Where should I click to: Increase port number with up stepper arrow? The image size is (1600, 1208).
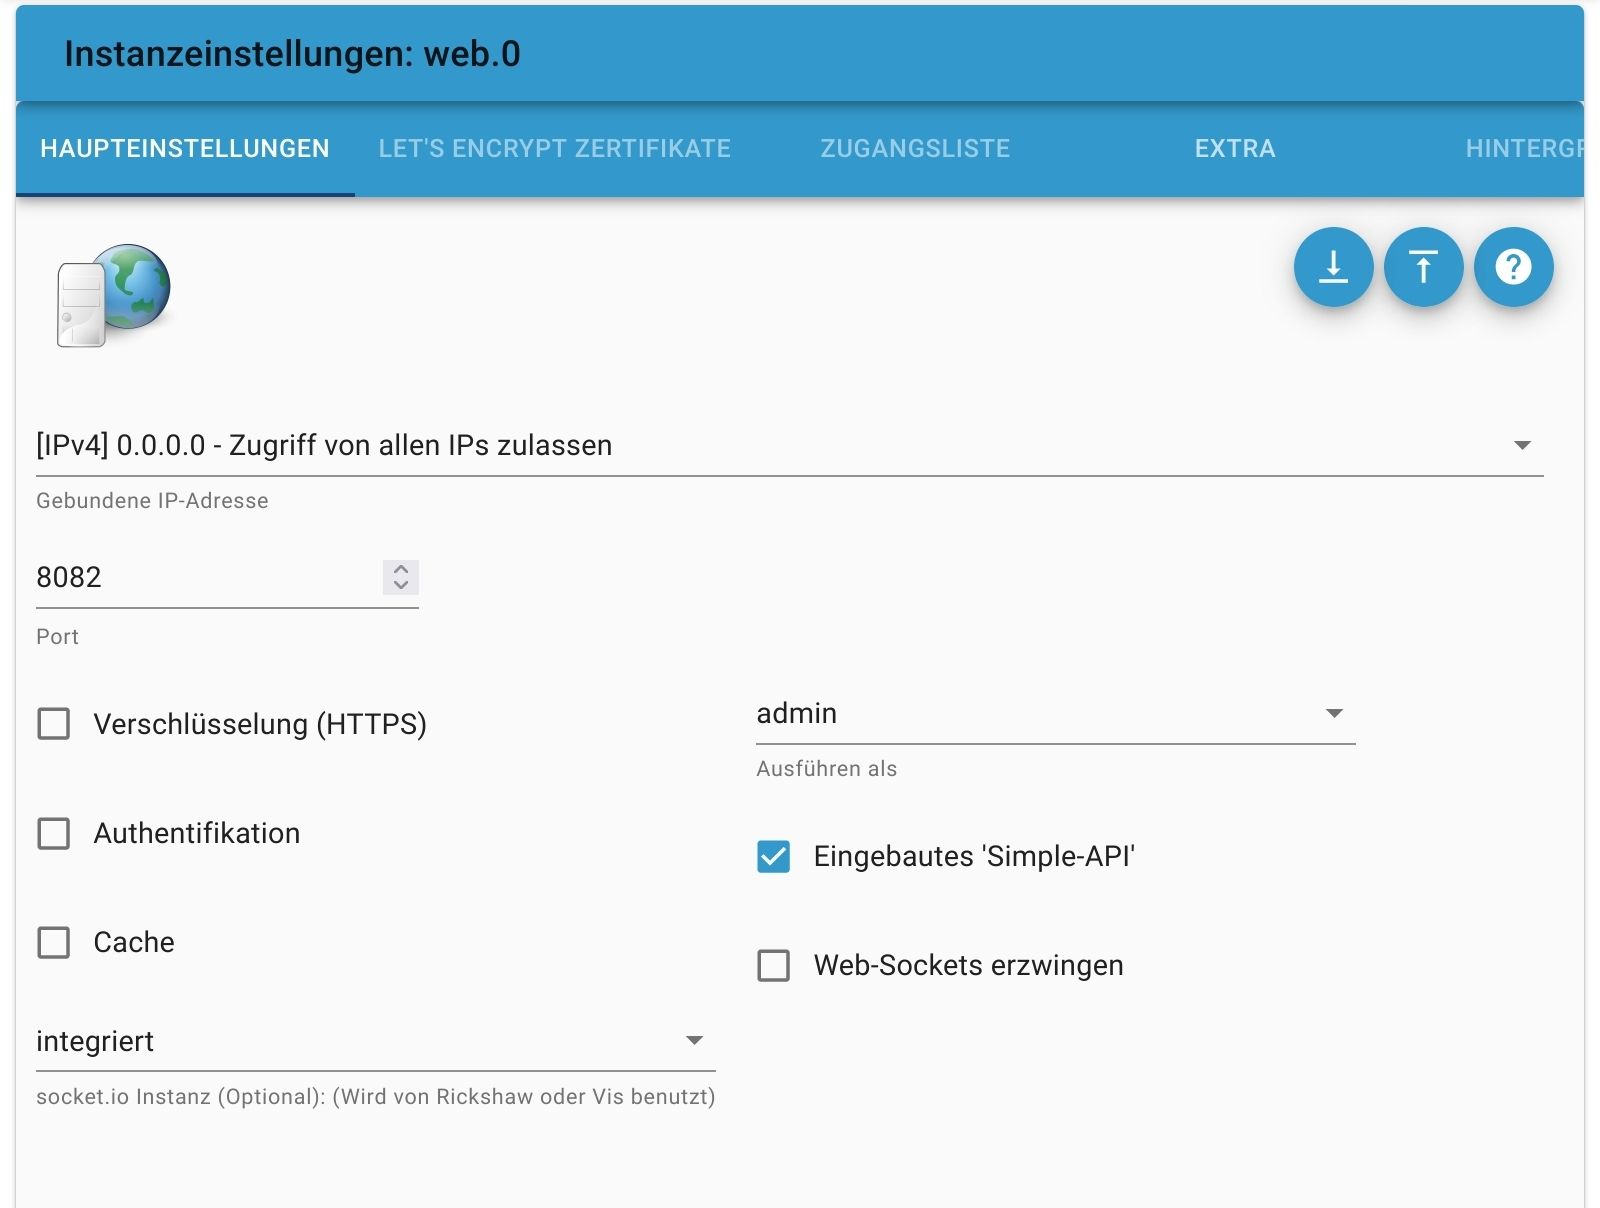(401, 569)
